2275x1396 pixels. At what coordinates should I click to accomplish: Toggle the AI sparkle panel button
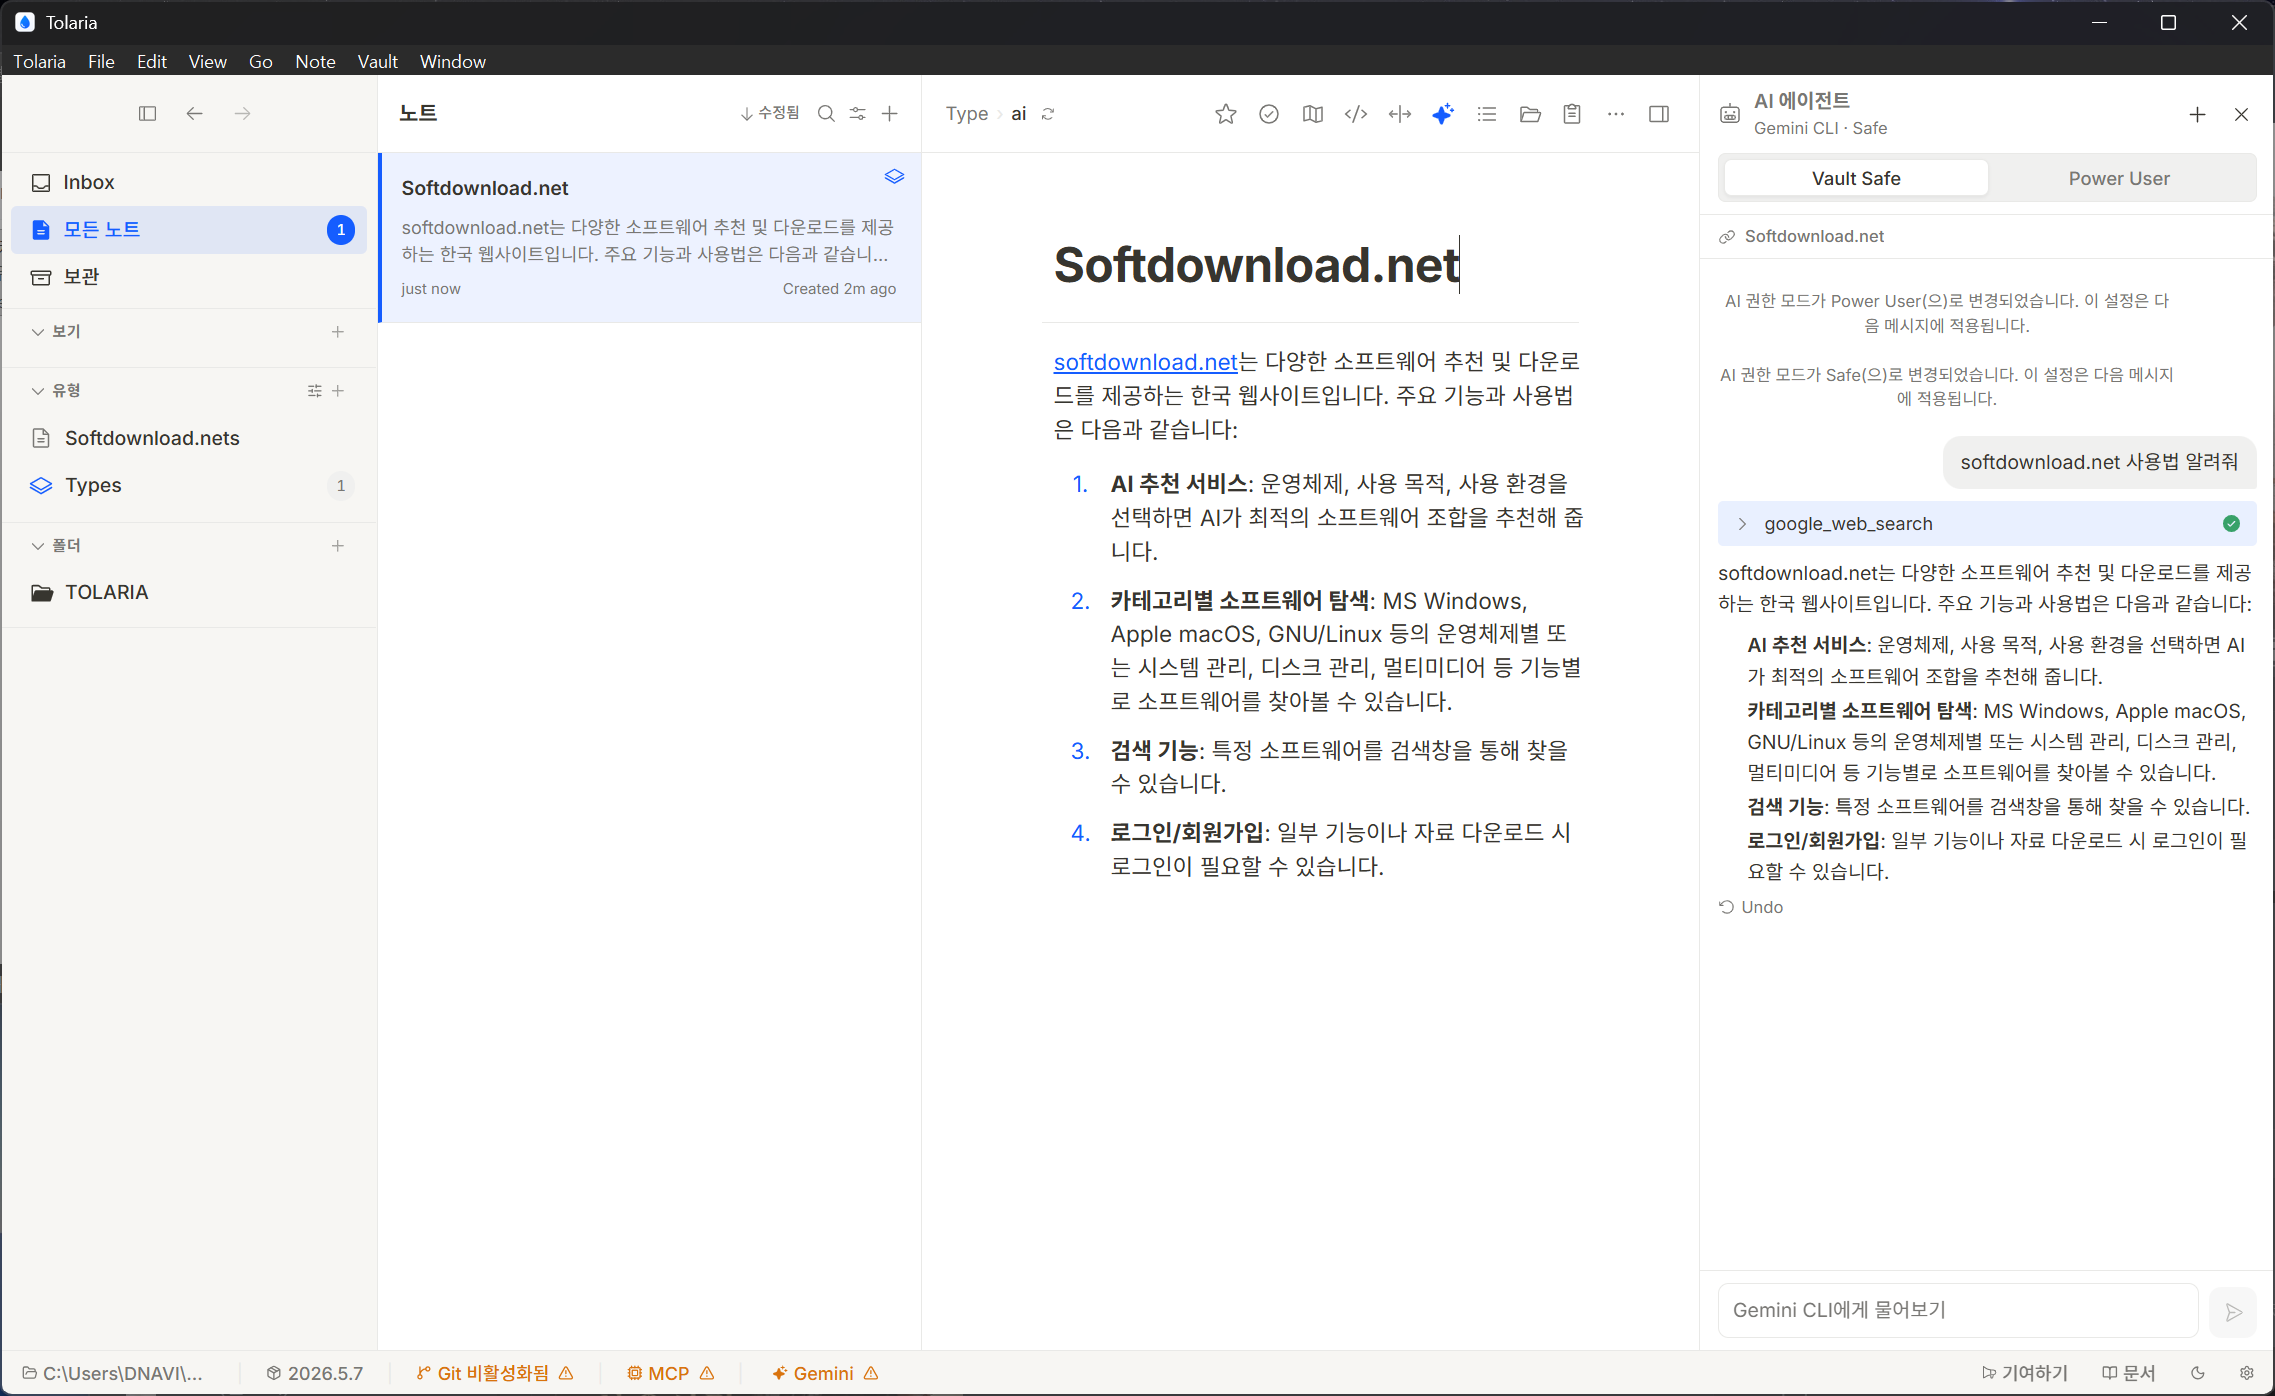coord(1443,114)
